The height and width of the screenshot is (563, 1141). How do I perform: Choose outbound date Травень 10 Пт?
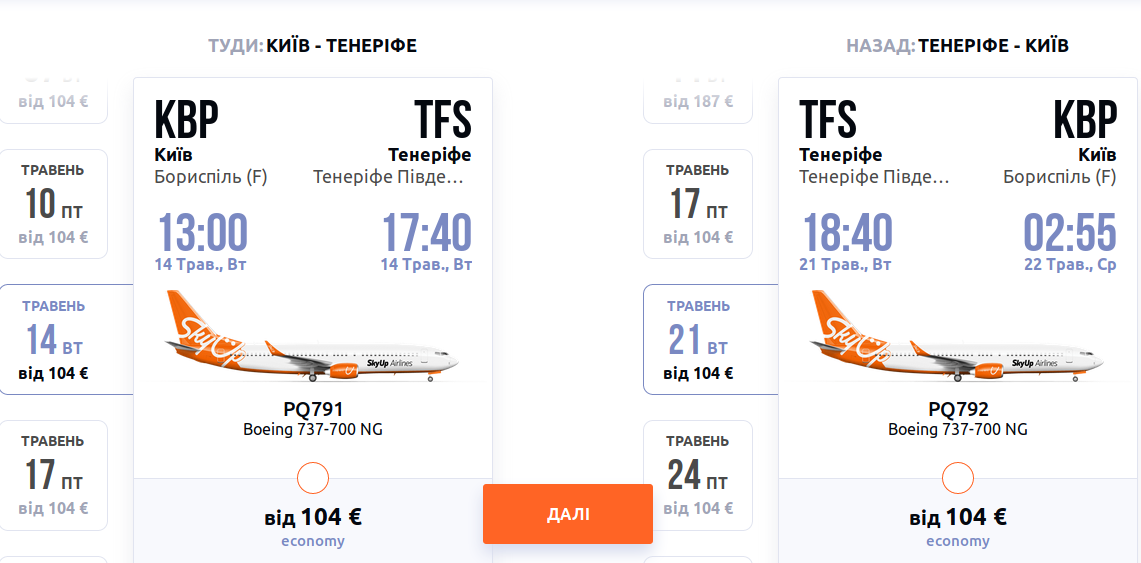point(54,203)
